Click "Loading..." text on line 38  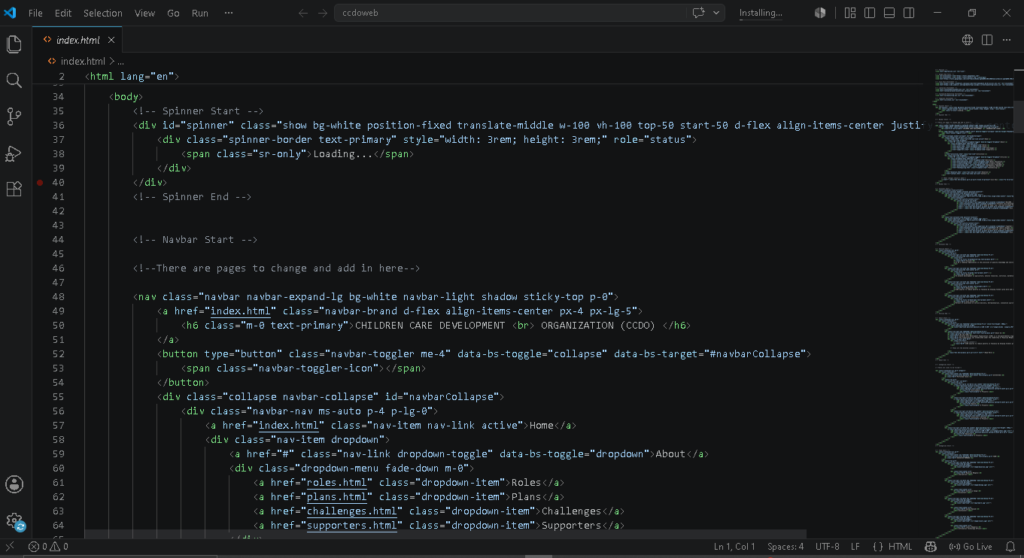pyautogui.click(x=343, y=154)
